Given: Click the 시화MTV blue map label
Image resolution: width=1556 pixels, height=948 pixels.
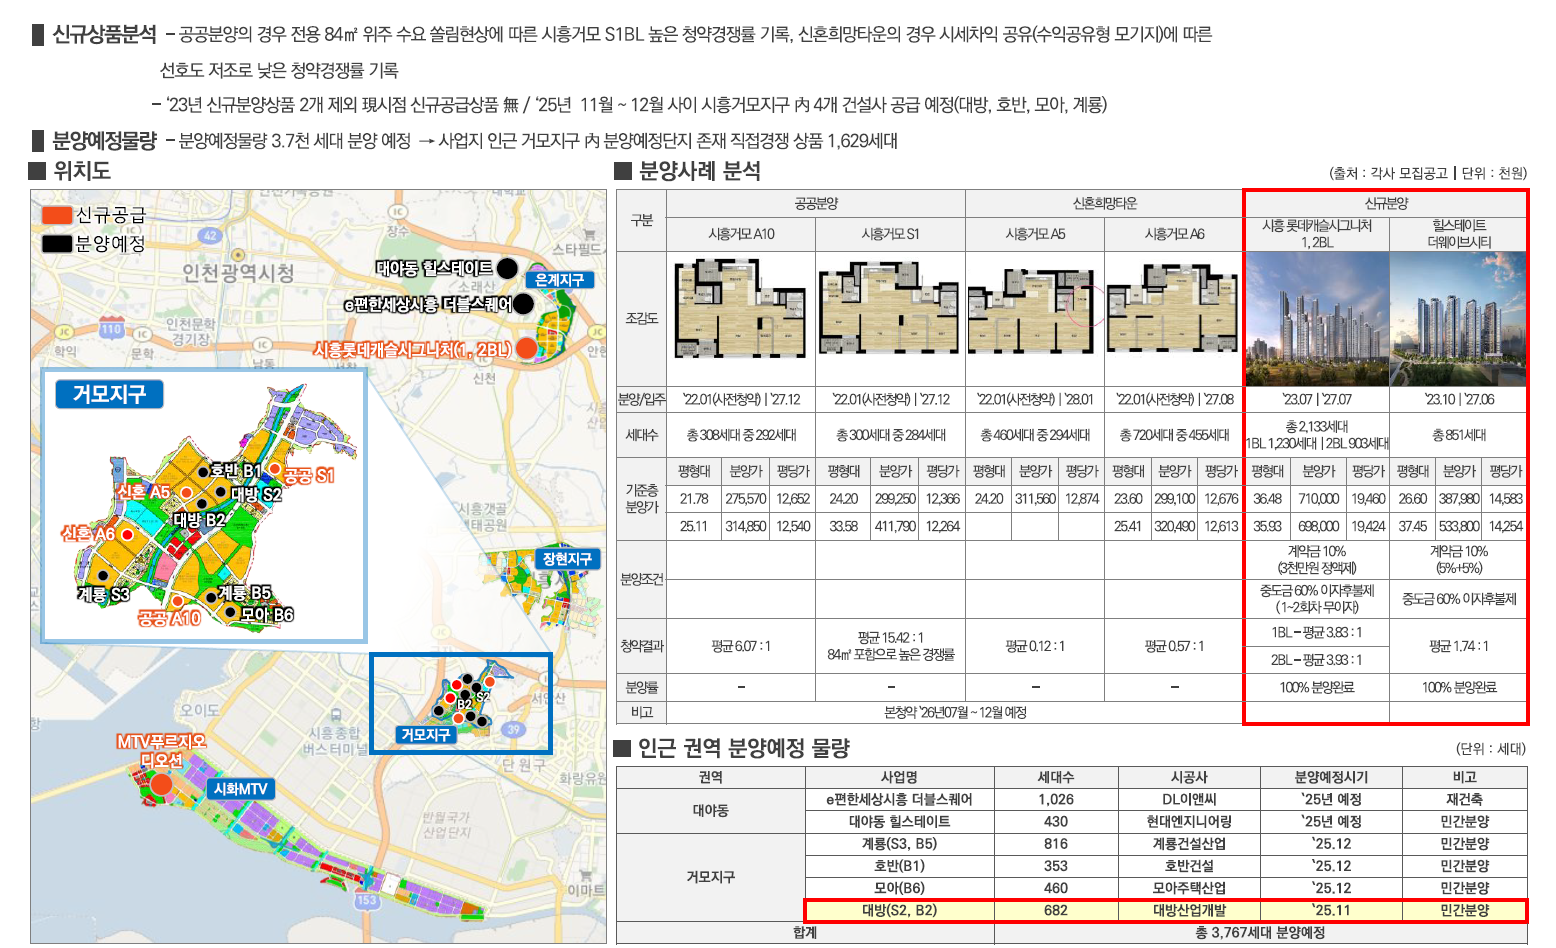Looking at the screenshot, I should [240, 789].
